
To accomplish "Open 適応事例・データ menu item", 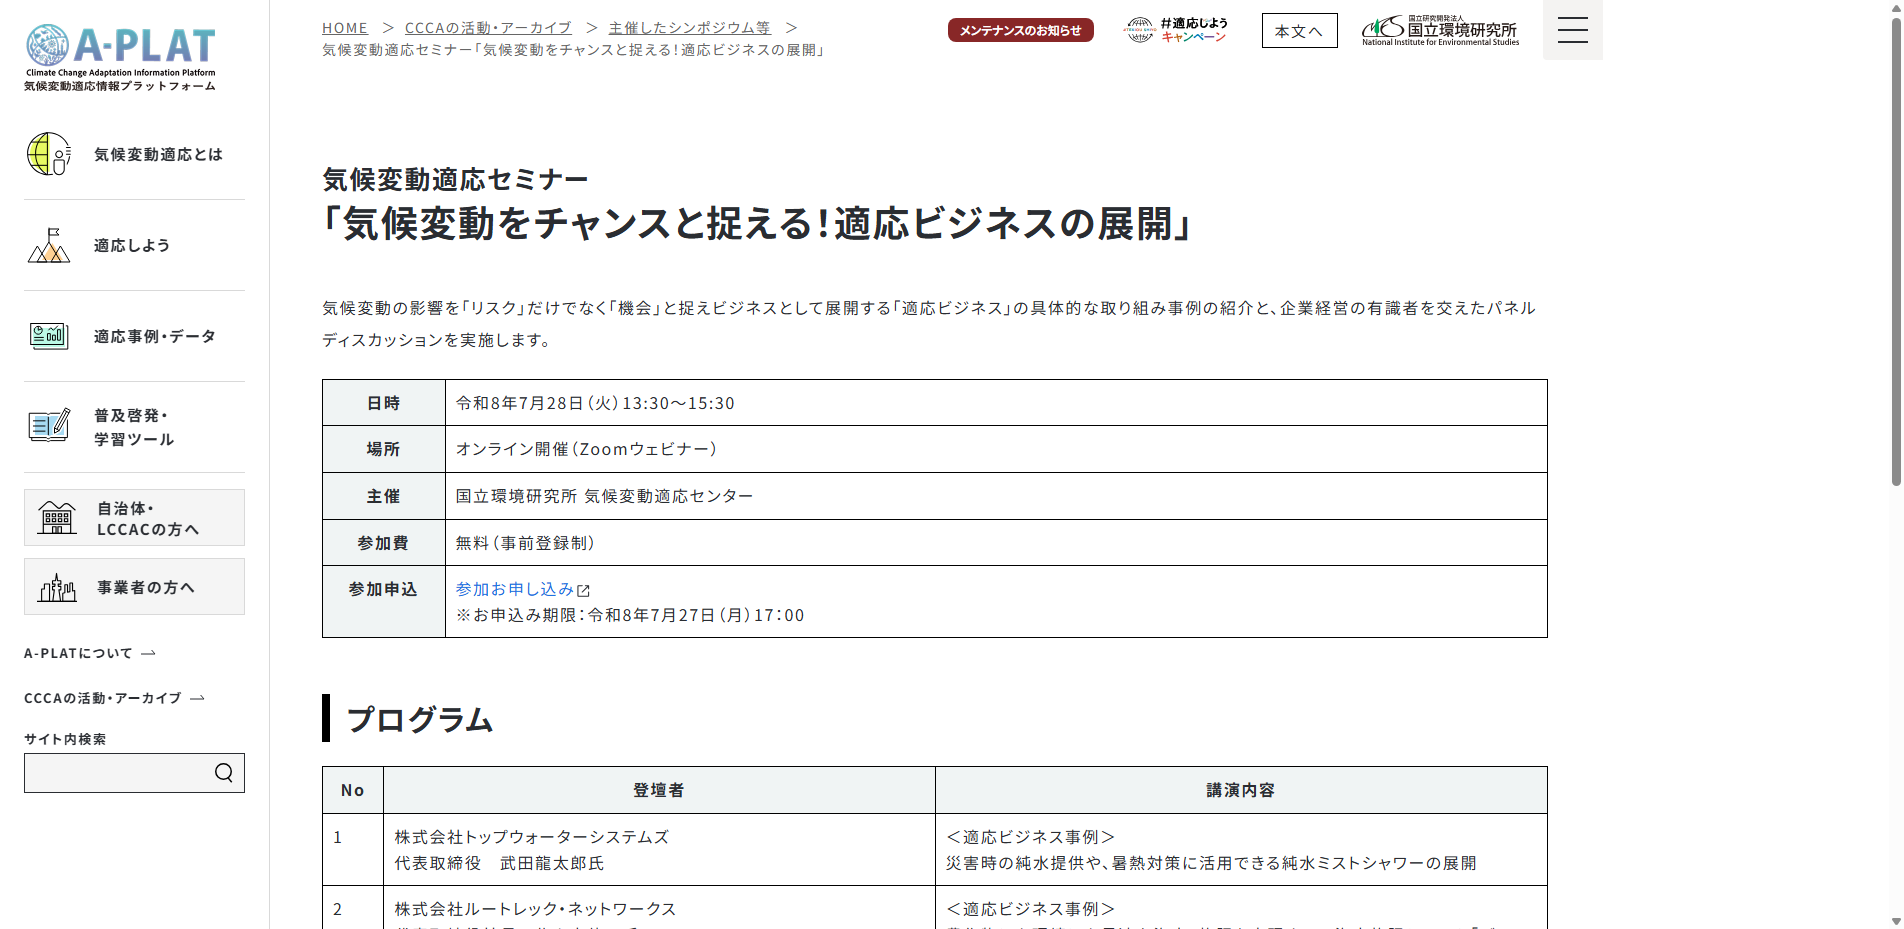I will 134,336.
